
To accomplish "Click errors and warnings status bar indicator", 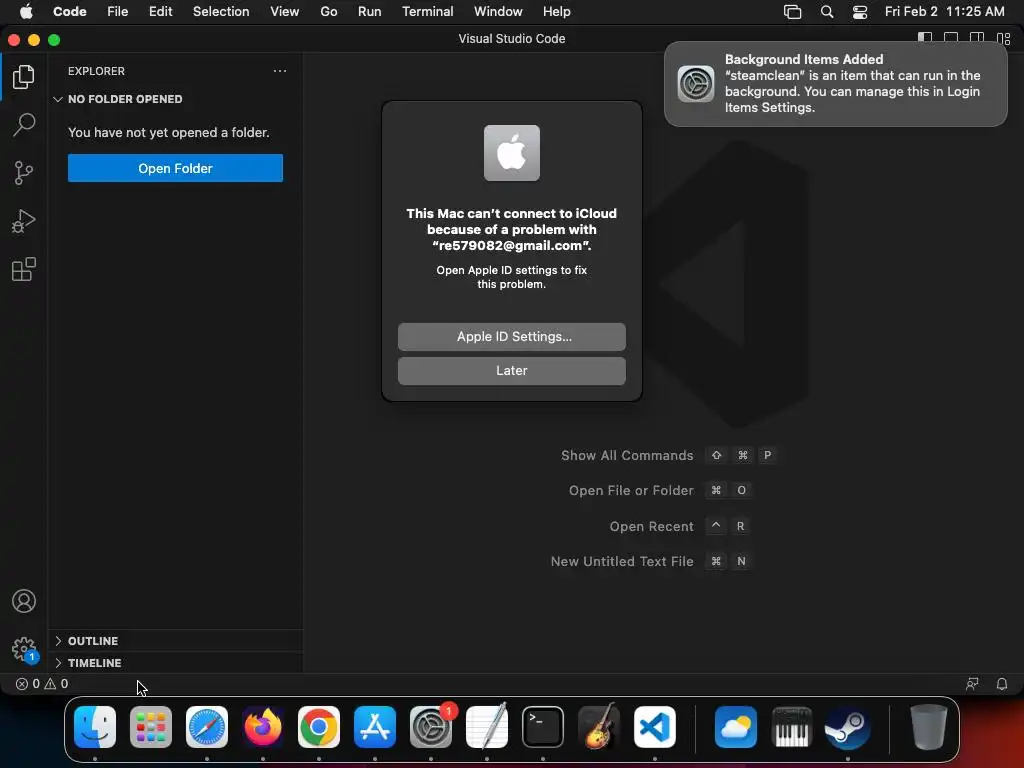I will pyautogui.click(x=42, y=684).
